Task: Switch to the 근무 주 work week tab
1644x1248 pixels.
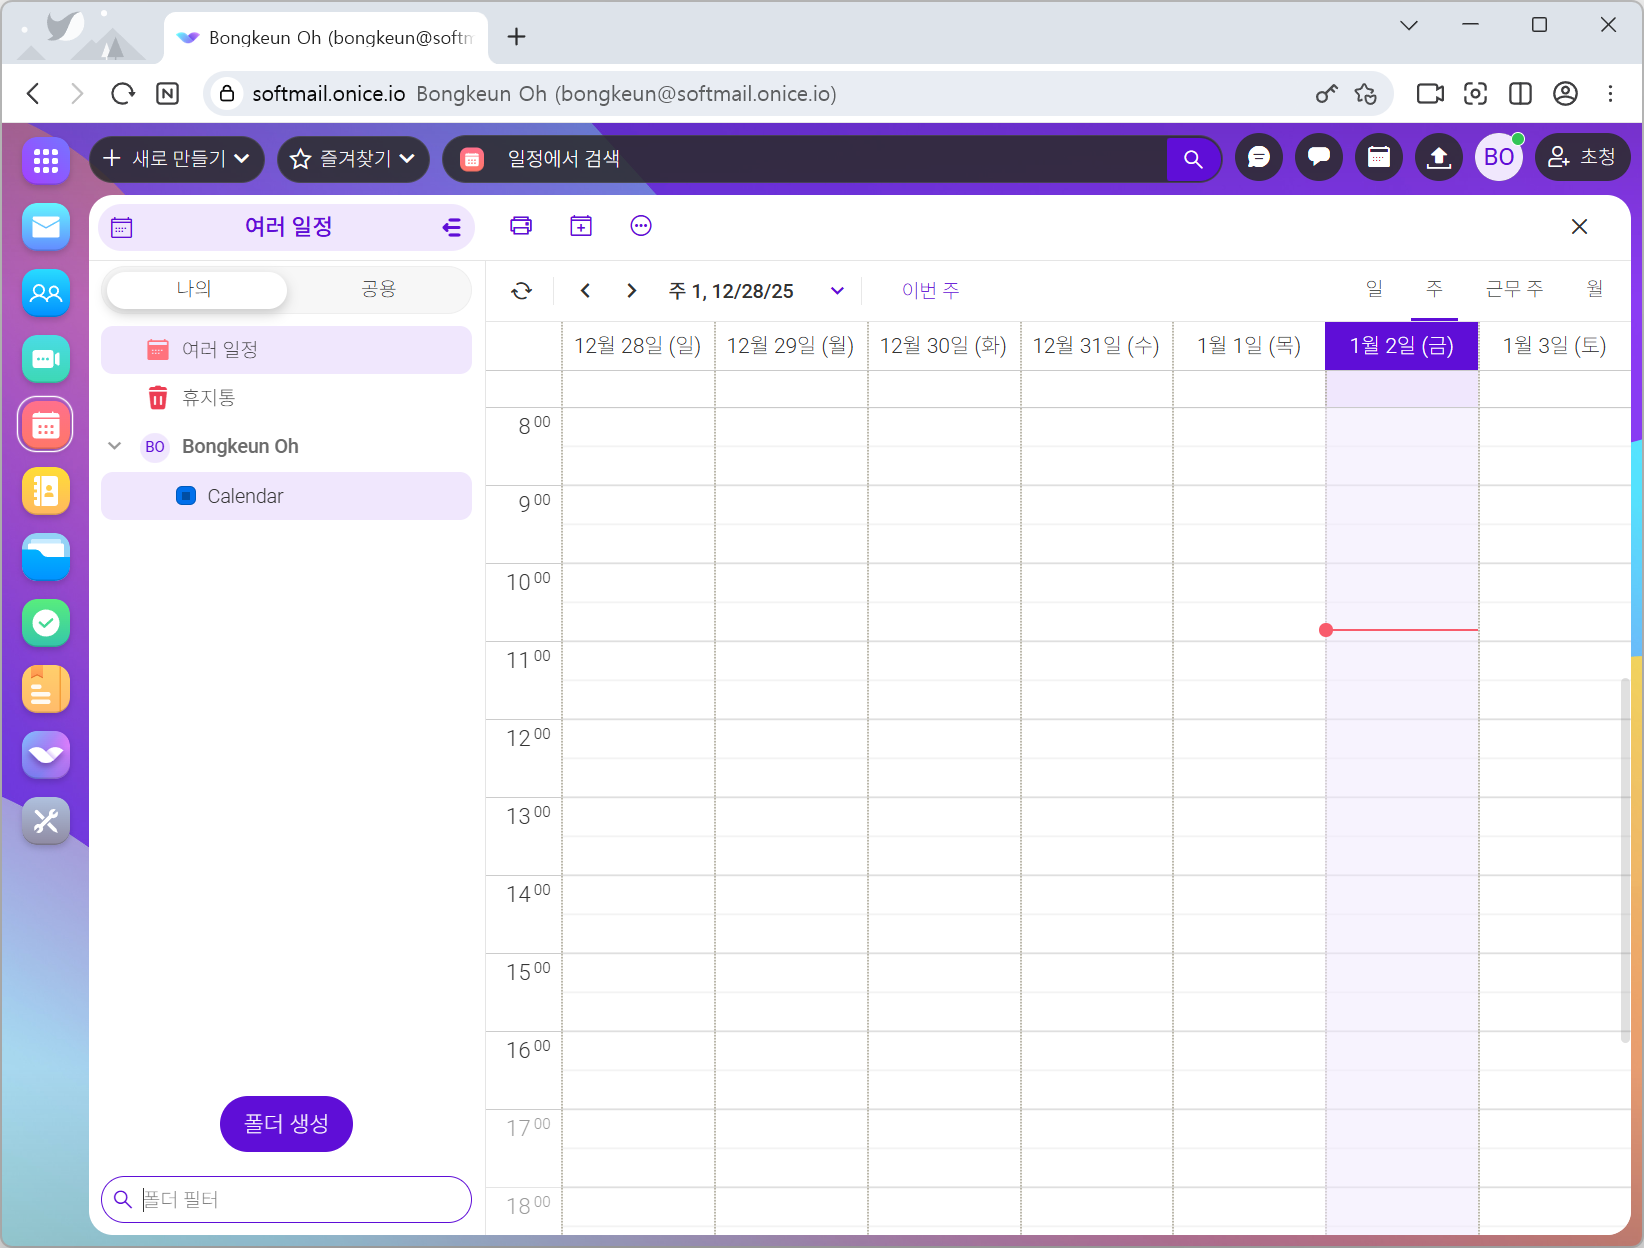Action: click(x=1514, y=290)
